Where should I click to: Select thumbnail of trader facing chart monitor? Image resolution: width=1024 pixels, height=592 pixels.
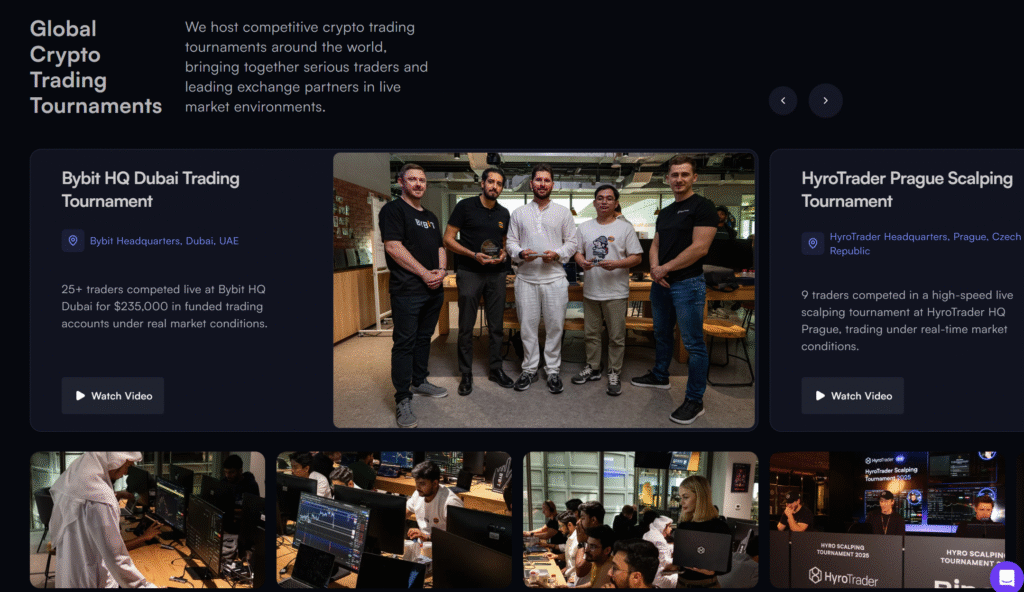pos(394,519)
